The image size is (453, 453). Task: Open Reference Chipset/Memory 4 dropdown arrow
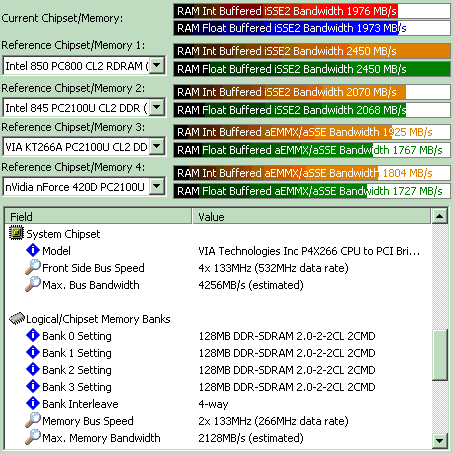[157, 187]
